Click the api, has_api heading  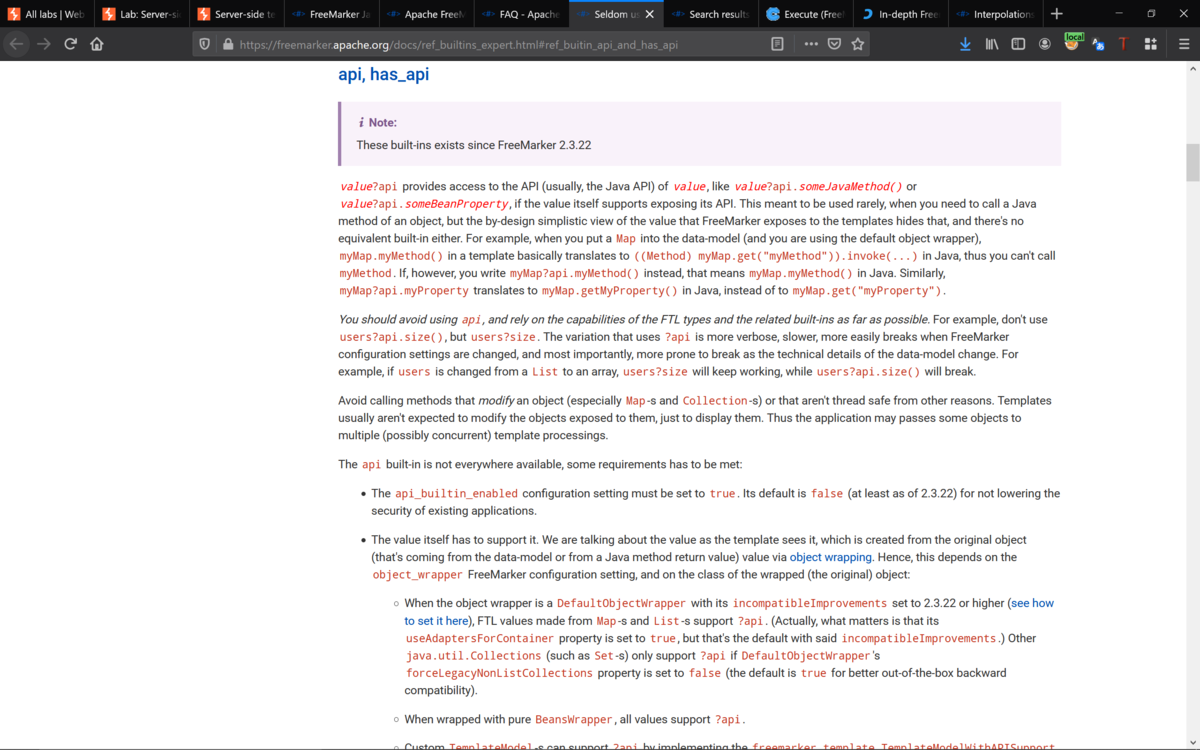pyautogui.click(x=384, y=75)
